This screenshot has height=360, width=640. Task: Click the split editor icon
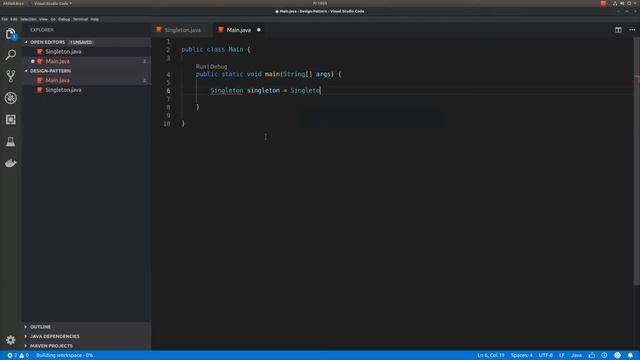(618, 30)
